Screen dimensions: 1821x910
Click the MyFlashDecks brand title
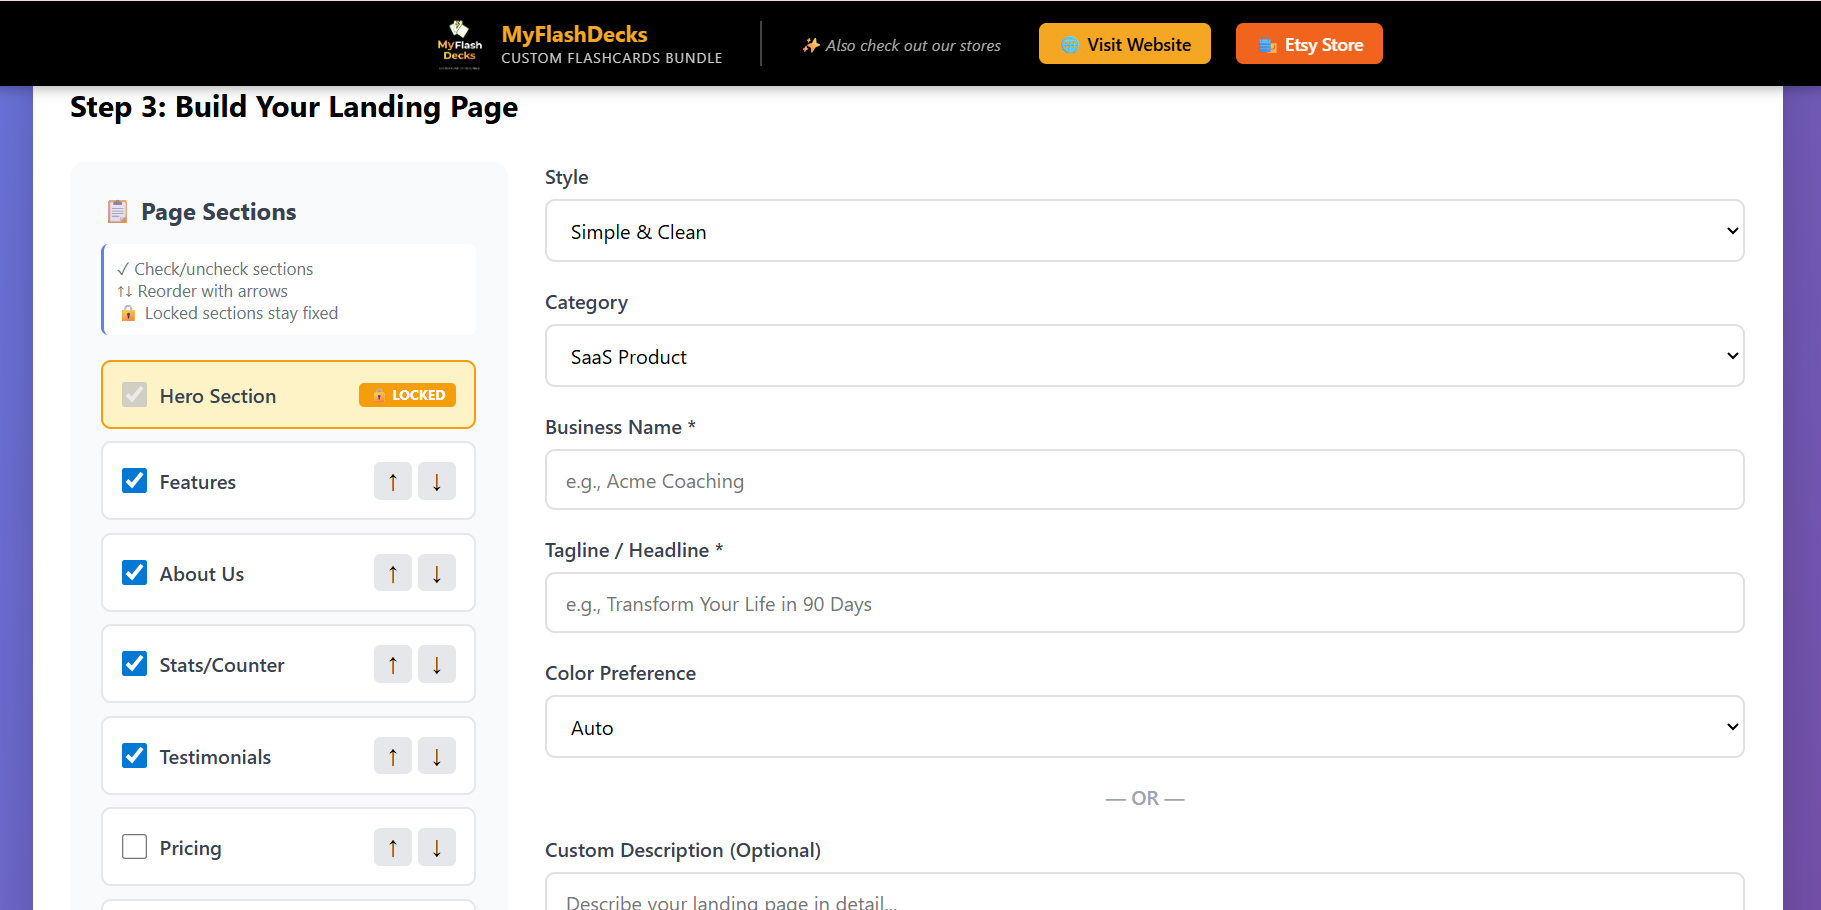tap(574, 34)
